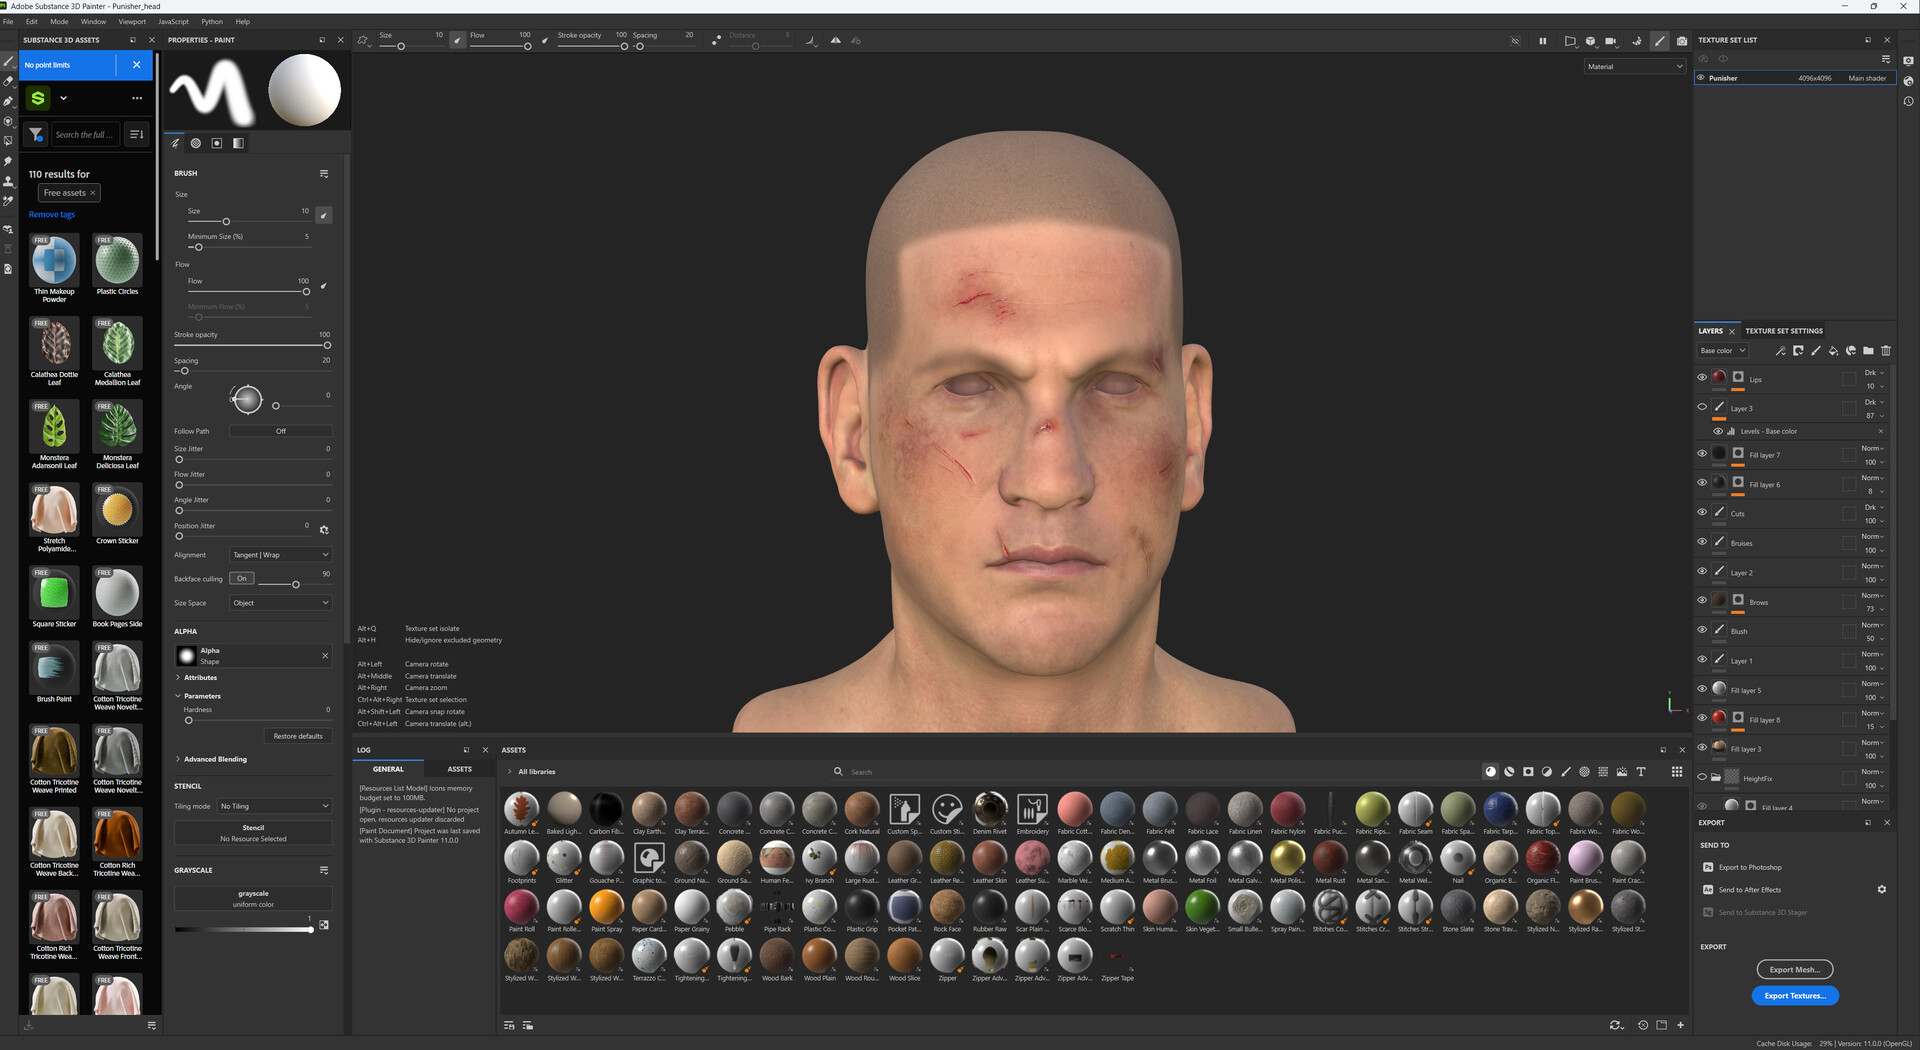Add a fill layer from layers toolbar
The height and width of the screenshot is (1050, 1920).
click(1833, 351)
